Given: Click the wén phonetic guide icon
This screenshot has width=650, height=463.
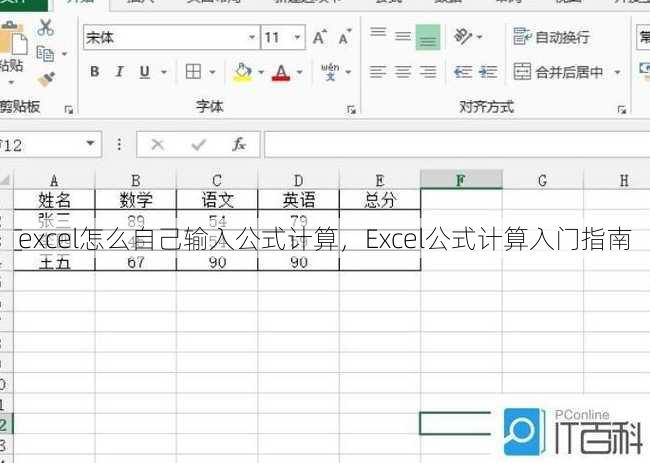Looking at the screenshot, I should (x=330, y=71).
